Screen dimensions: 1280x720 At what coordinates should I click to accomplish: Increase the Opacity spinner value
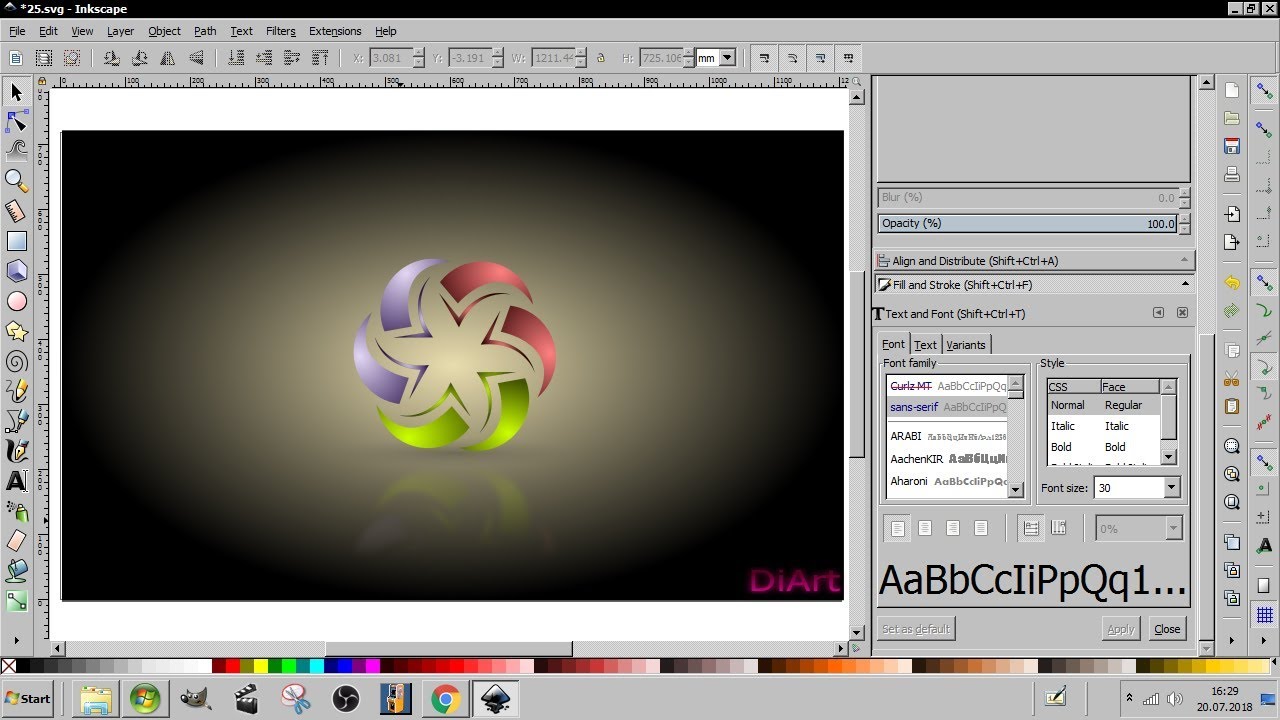1185,219
